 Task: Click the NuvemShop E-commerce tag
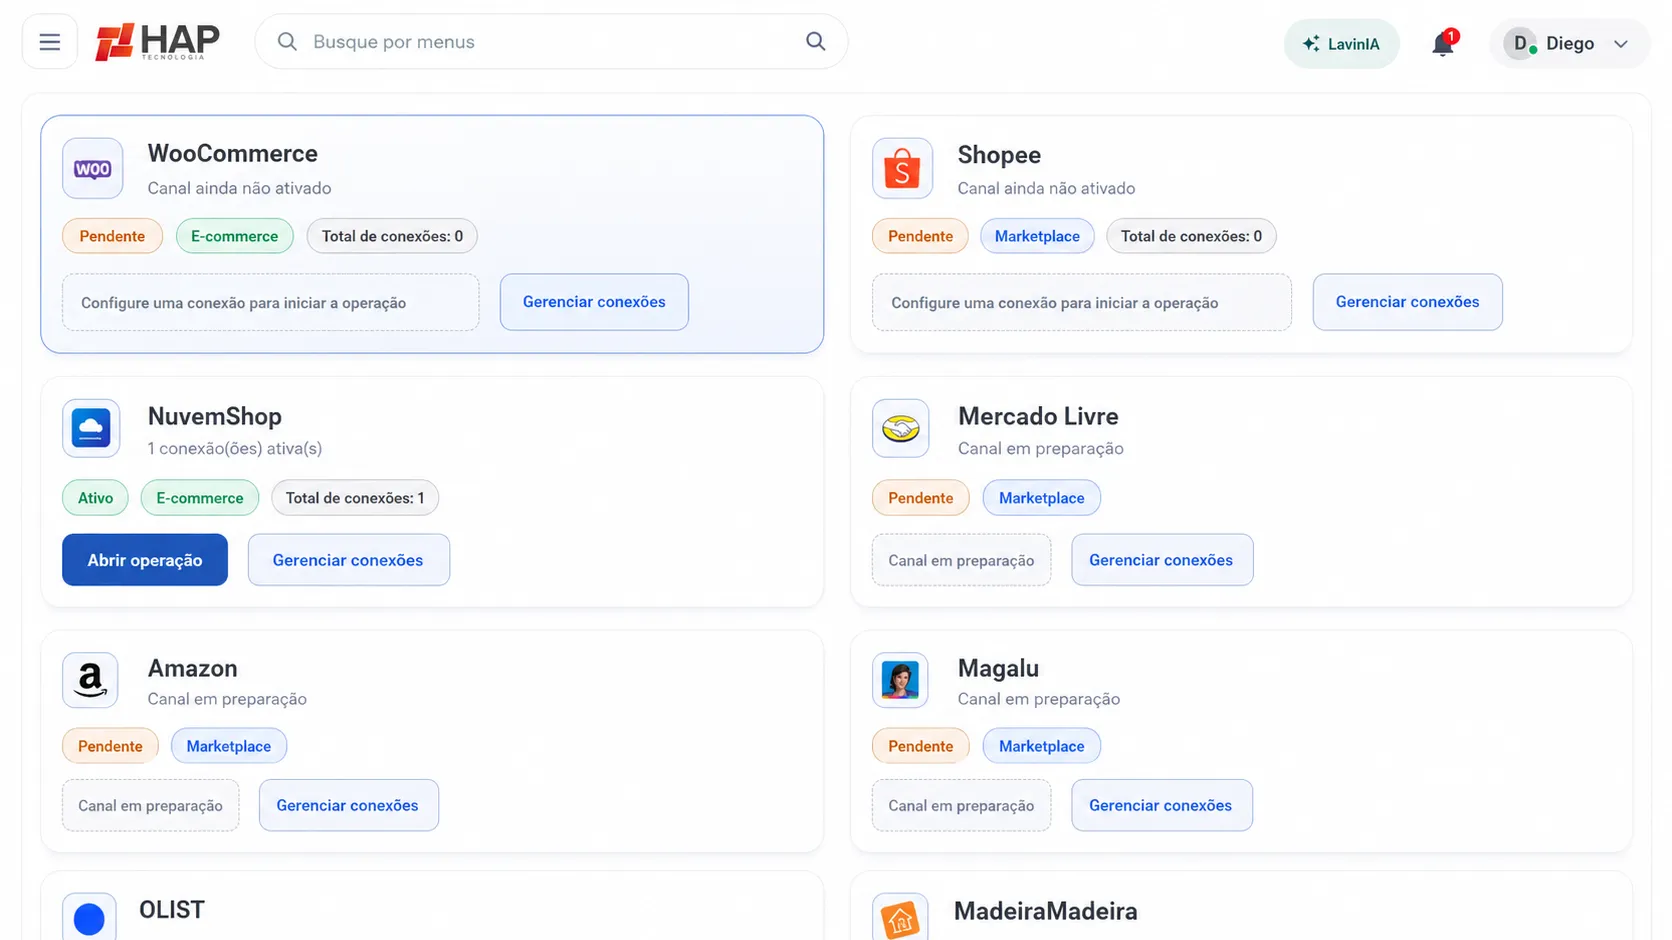point(200,498)
